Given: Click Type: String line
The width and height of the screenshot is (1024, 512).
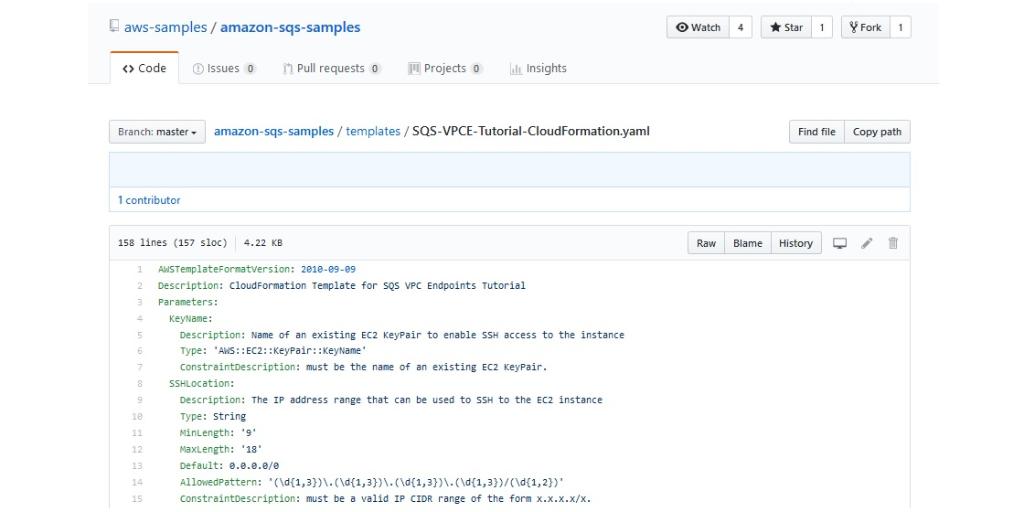Looking at the screenshot, I should pos(213,416).
